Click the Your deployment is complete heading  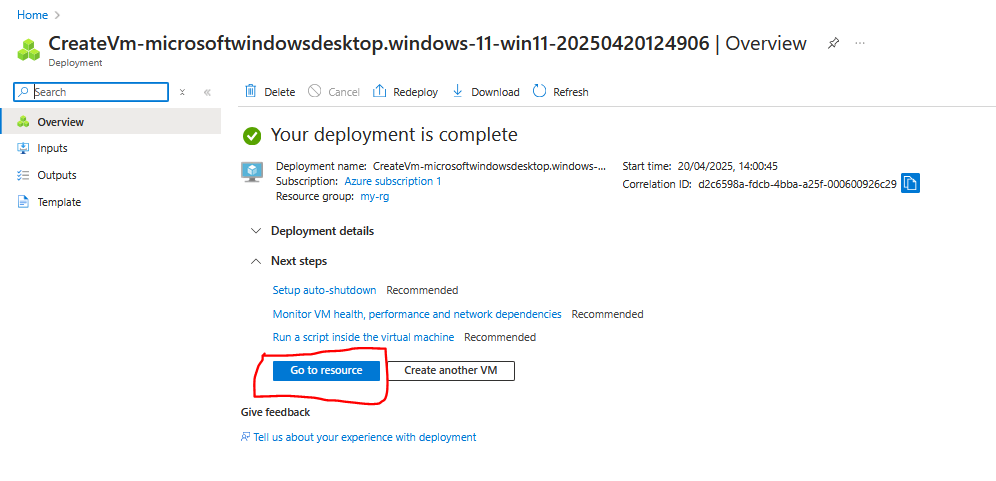[x=394, y=135]
